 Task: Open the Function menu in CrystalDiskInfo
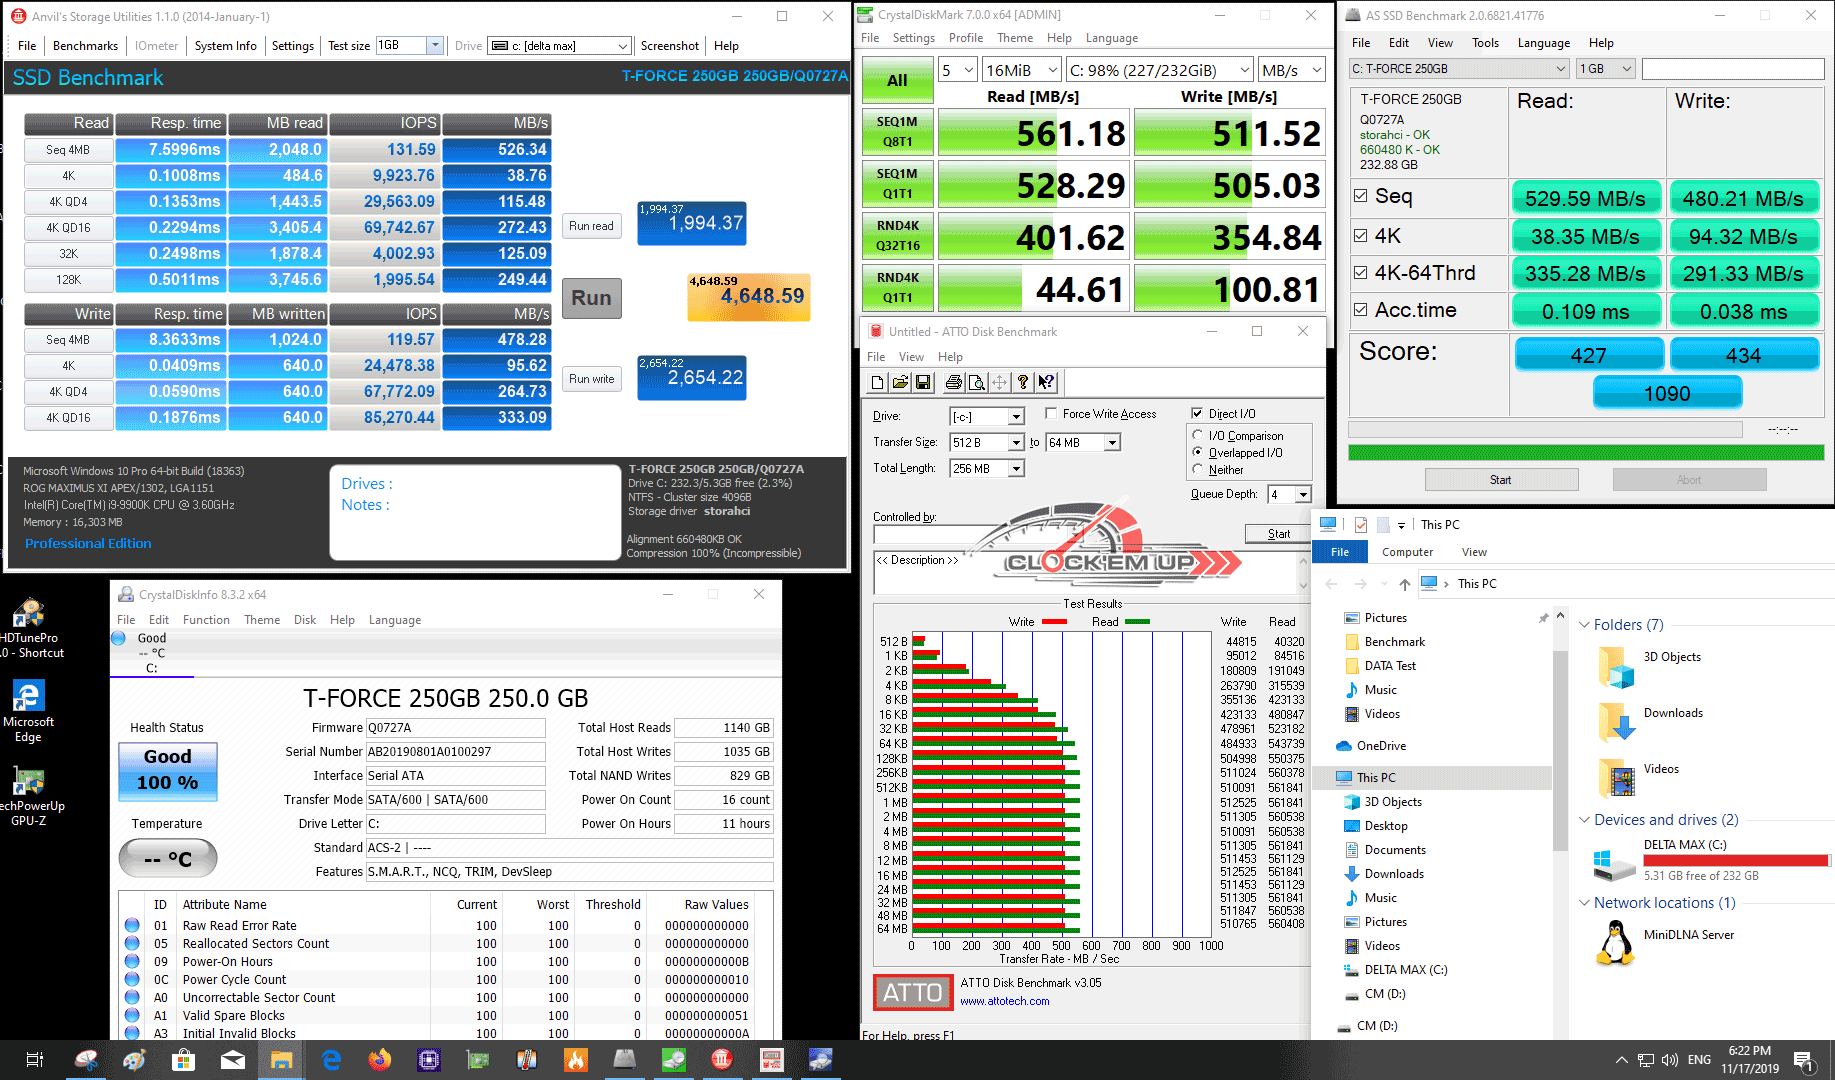coord(206,620)
